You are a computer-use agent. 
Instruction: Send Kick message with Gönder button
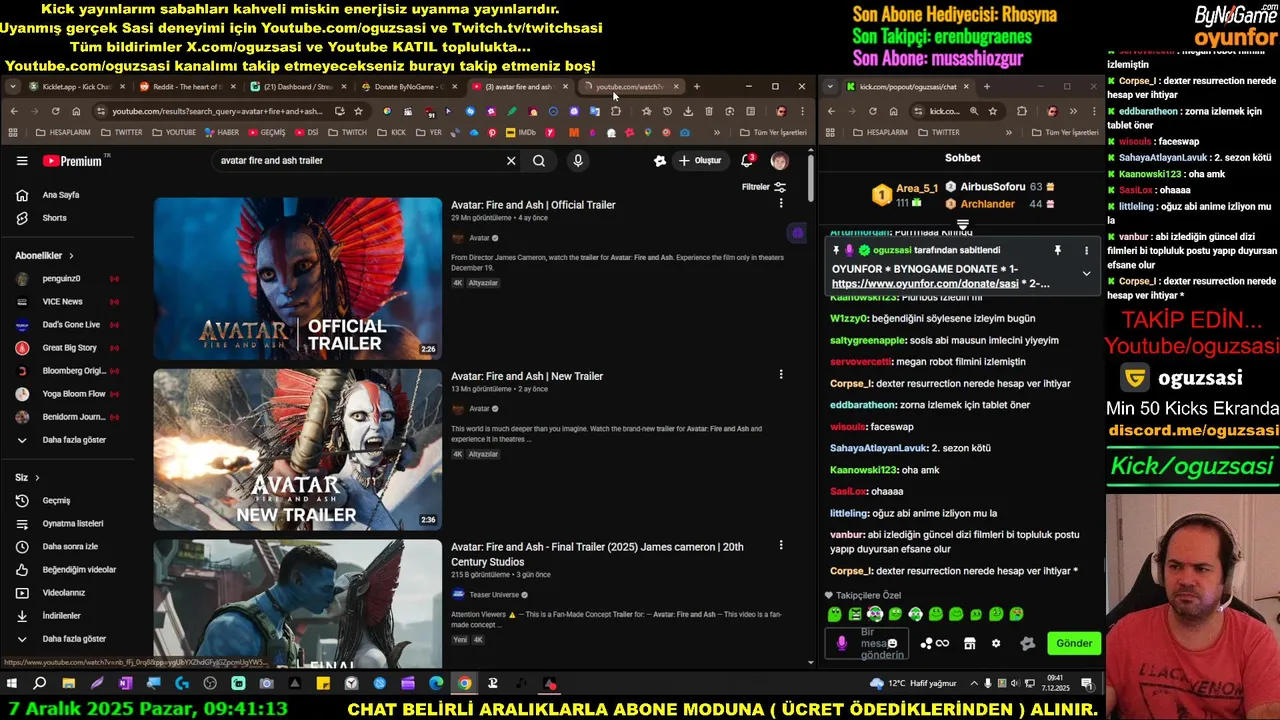[1074, 643]
